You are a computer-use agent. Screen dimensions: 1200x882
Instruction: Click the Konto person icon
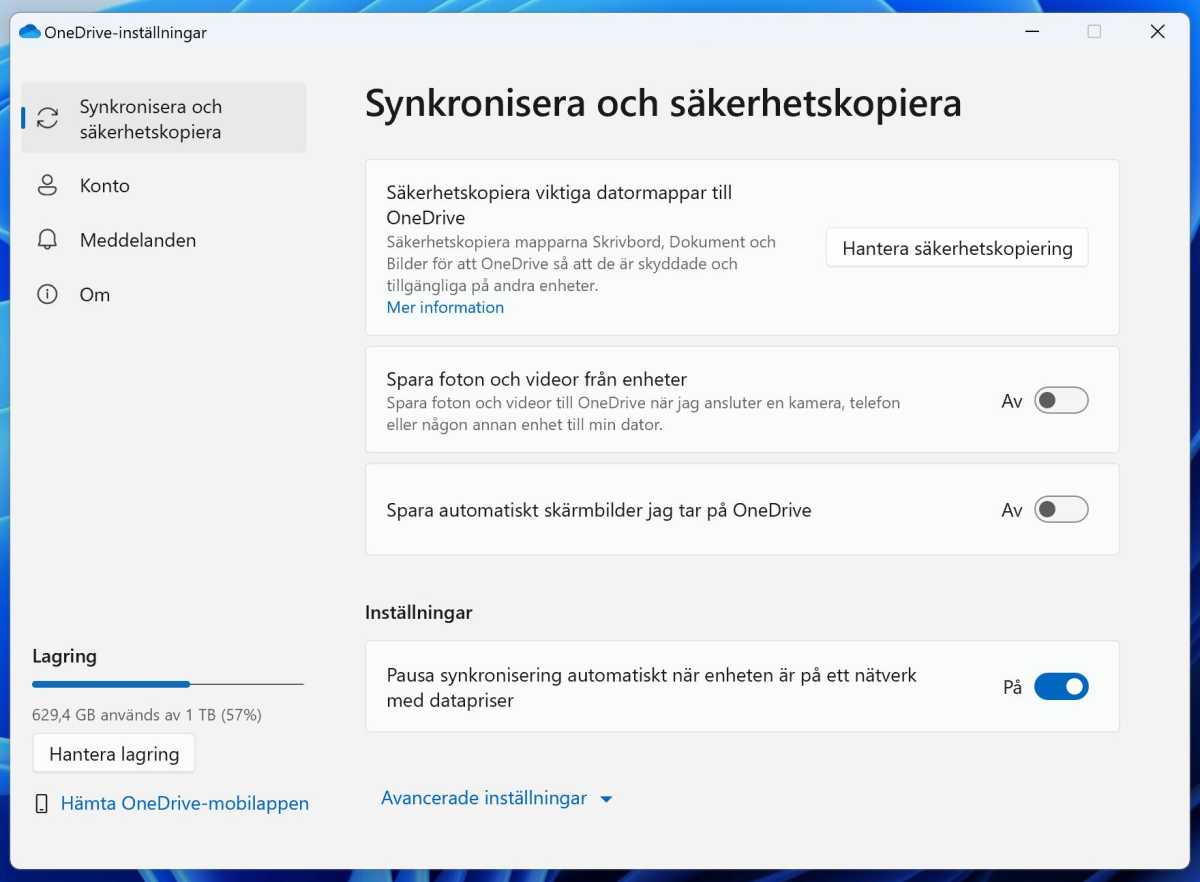click(47, 185)
